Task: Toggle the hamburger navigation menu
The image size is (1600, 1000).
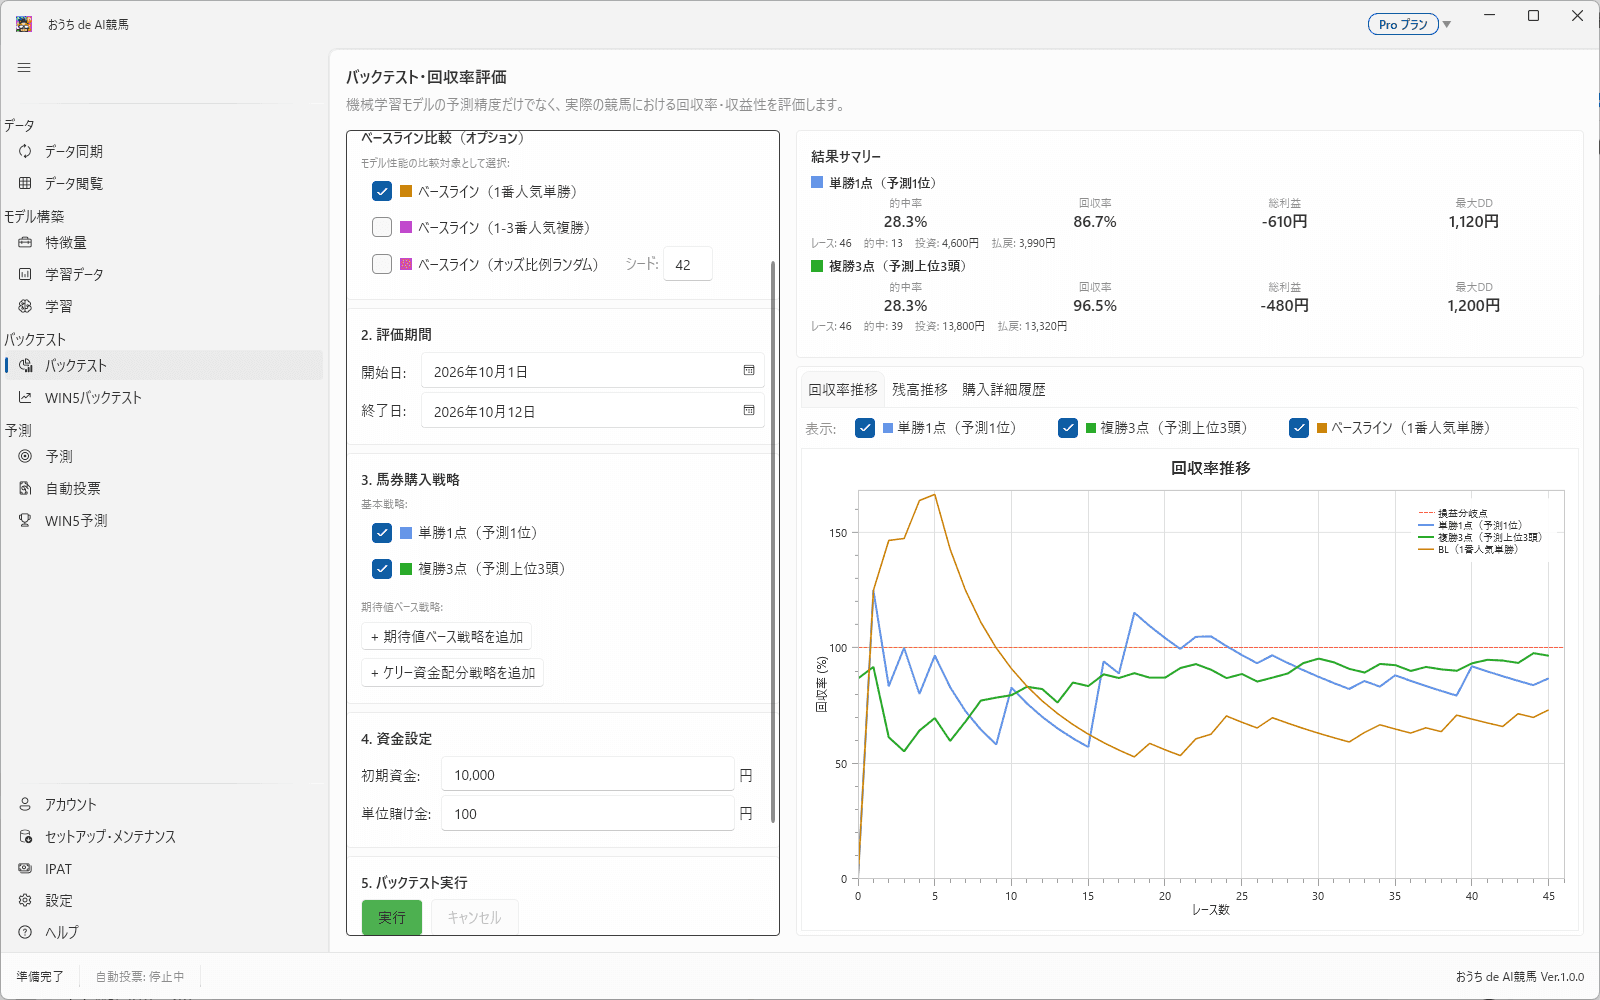Action: [24, 68]
